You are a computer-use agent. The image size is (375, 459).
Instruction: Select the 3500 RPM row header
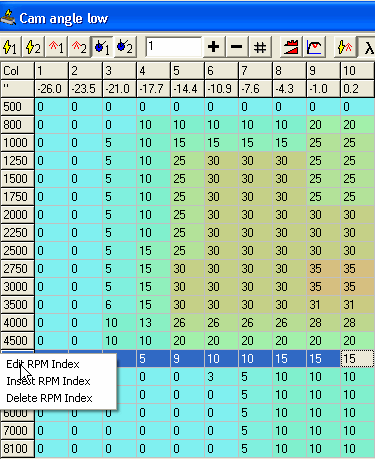pyautogui.click(x=17, y=305)
